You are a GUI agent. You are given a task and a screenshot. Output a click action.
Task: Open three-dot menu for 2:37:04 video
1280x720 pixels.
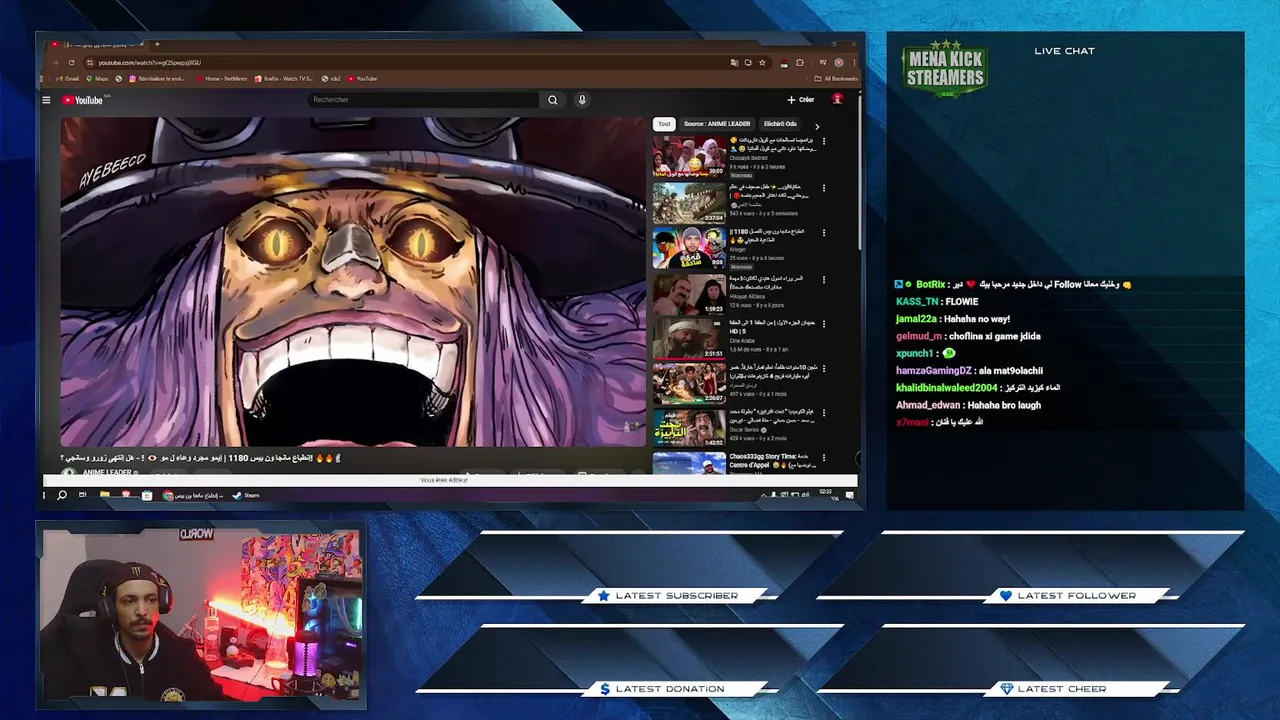824,188
